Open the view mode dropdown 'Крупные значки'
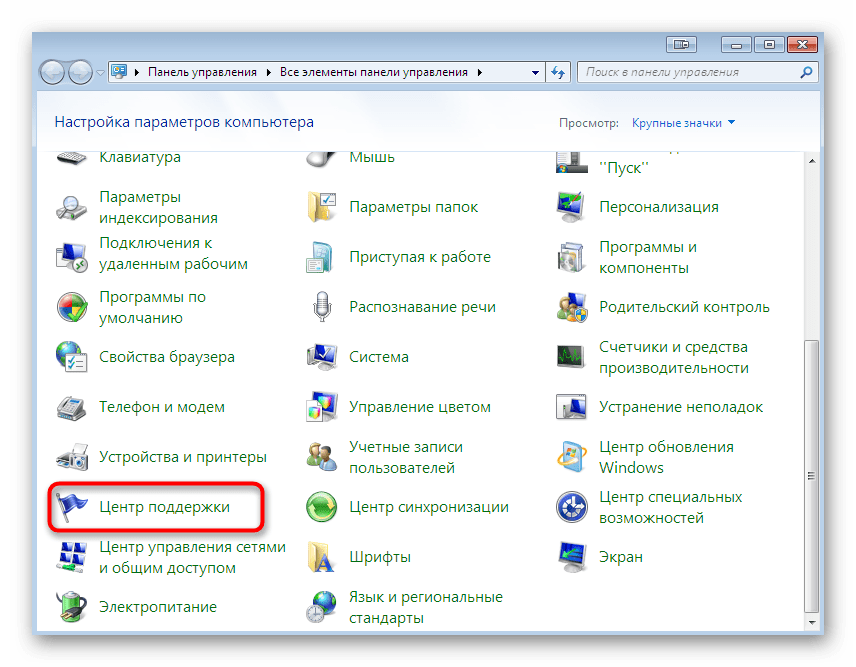This screenshot has height=667, width=856. coord(683,123)
